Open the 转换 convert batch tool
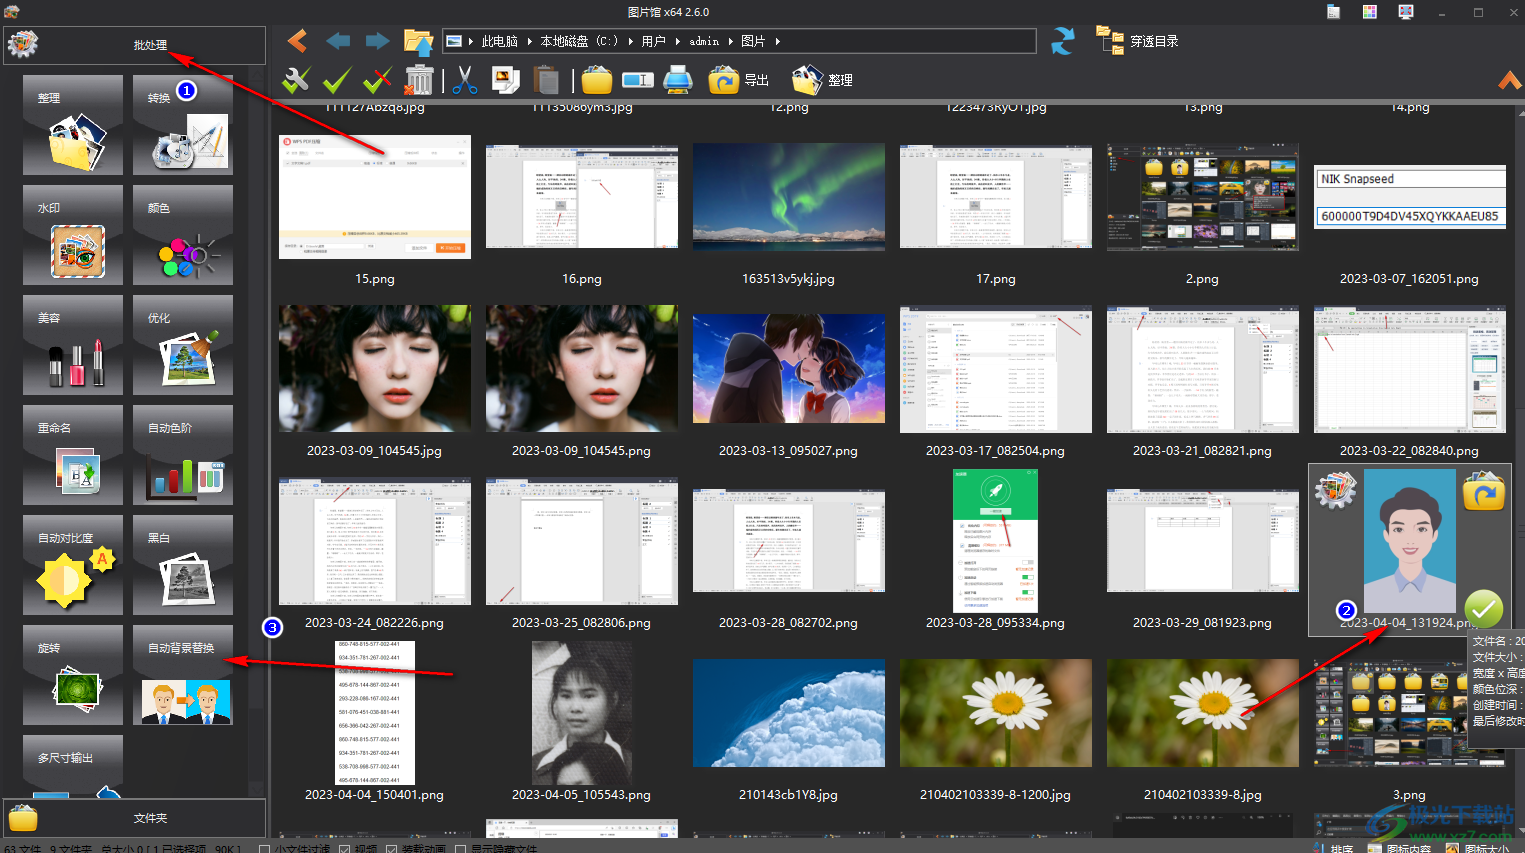This screenshot has width=1525, height=853. click(183, 125)
